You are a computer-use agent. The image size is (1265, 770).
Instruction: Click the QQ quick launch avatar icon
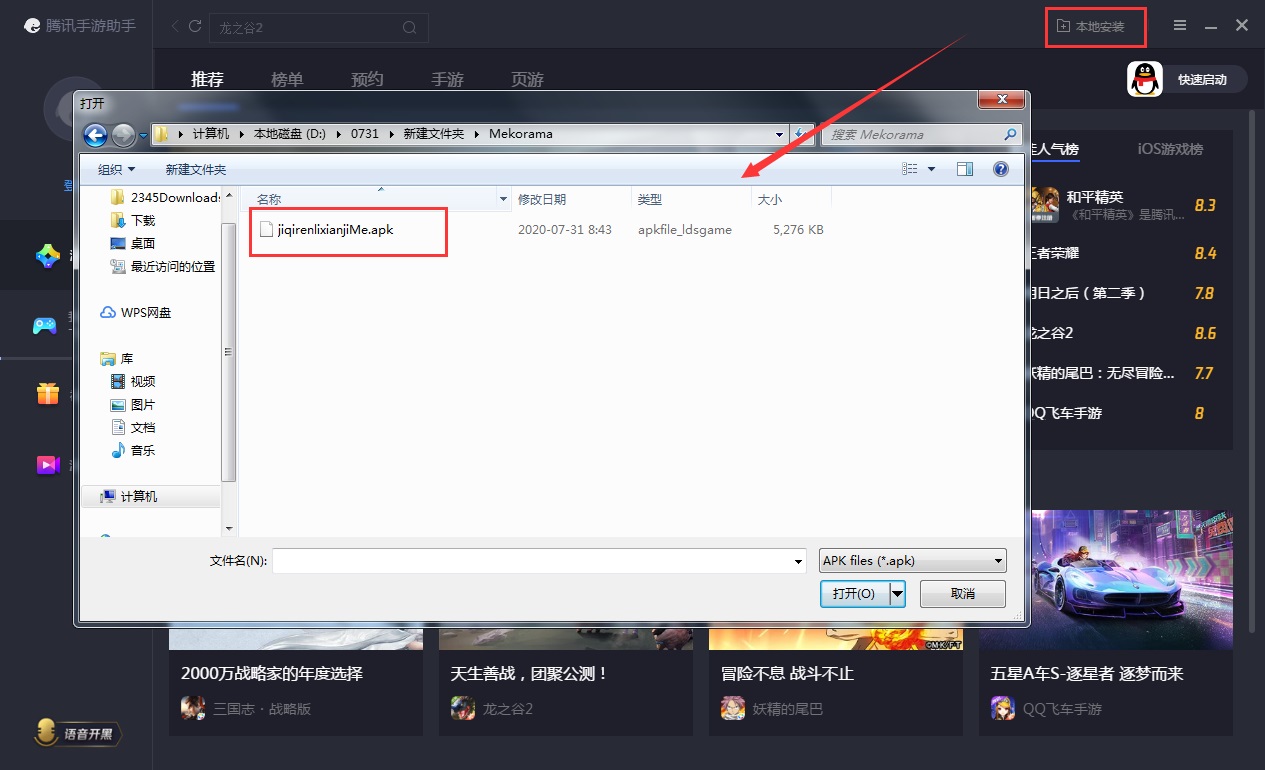coord(1144,79)
